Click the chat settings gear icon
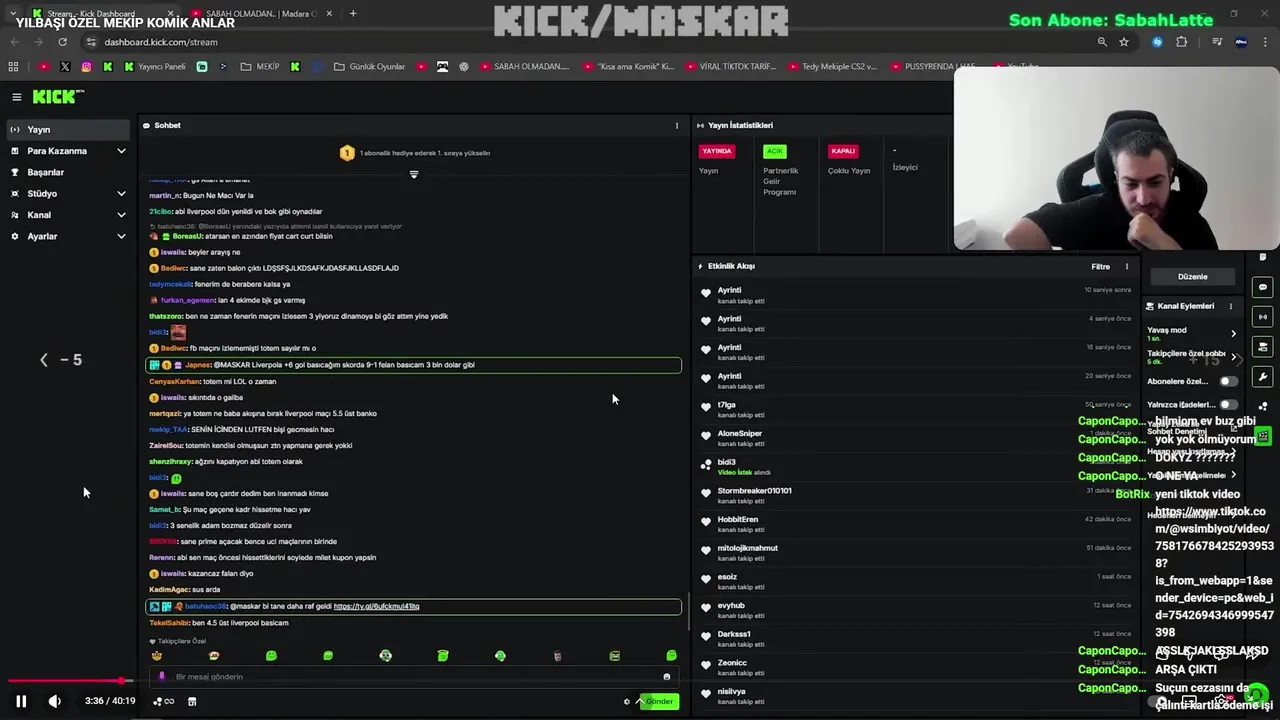Screen dimensions: 1280x720 click(x=627, y=702)
